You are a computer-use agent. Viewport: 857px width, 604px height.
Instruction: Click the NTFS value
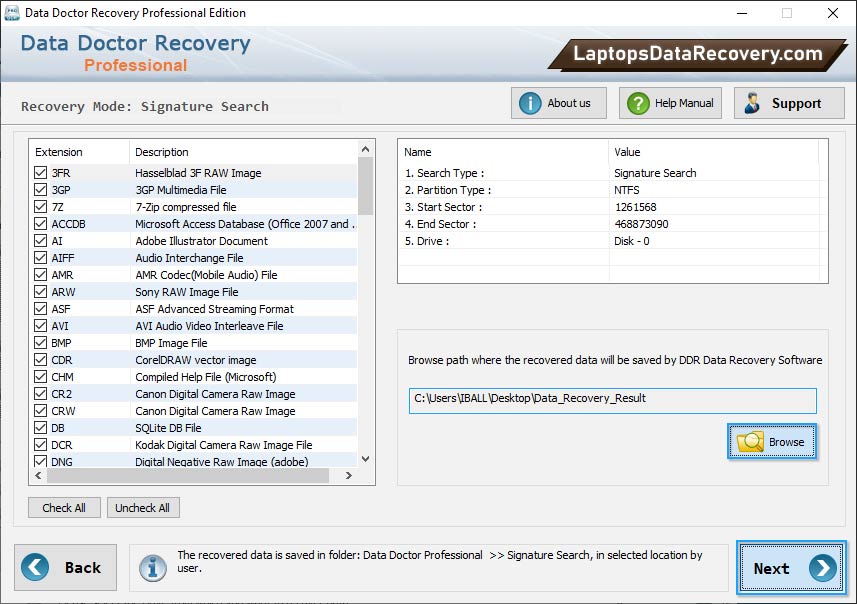pyautogui.click(x=626, y=190)
